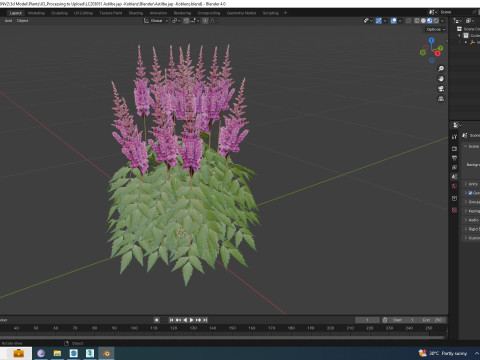Select rendered viewport shading
Viewport: 480px width, 360px height.
[x=436, y=21]
